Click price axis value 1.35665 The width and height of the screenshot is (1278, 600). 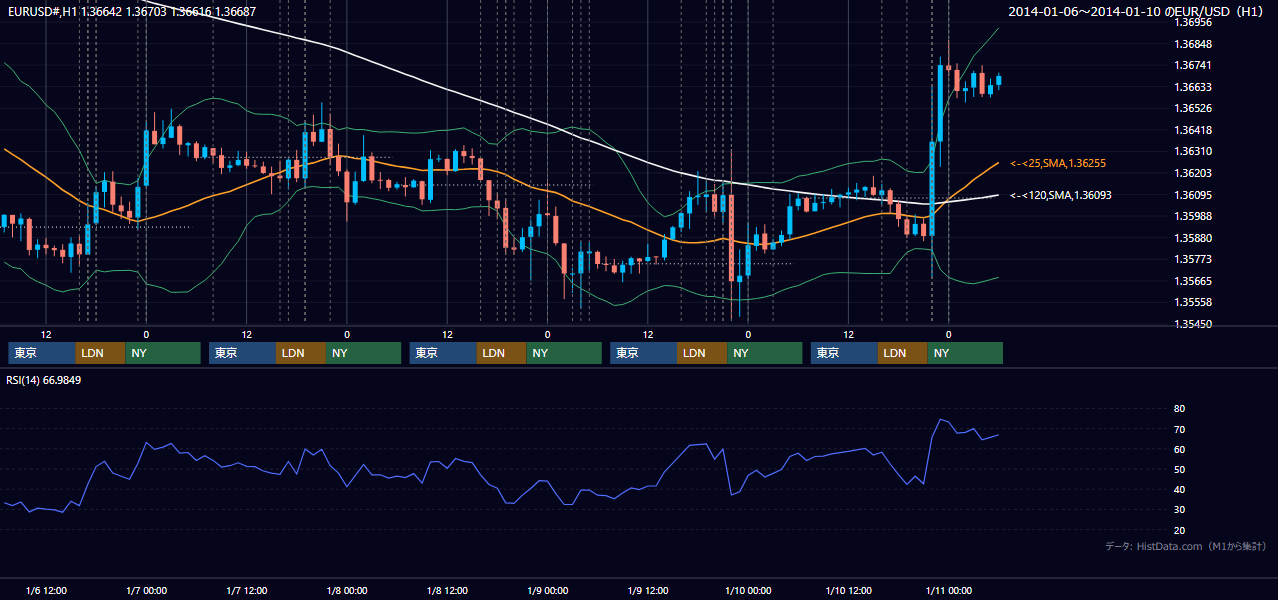click(1192, 281)
